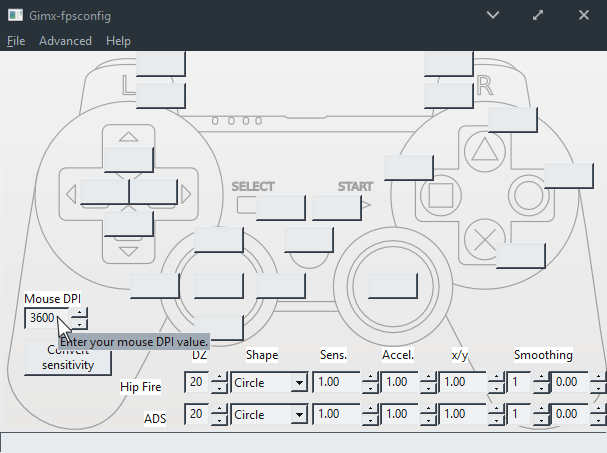
Task: Assign the Triangle button binding
Action: point(513,120)
